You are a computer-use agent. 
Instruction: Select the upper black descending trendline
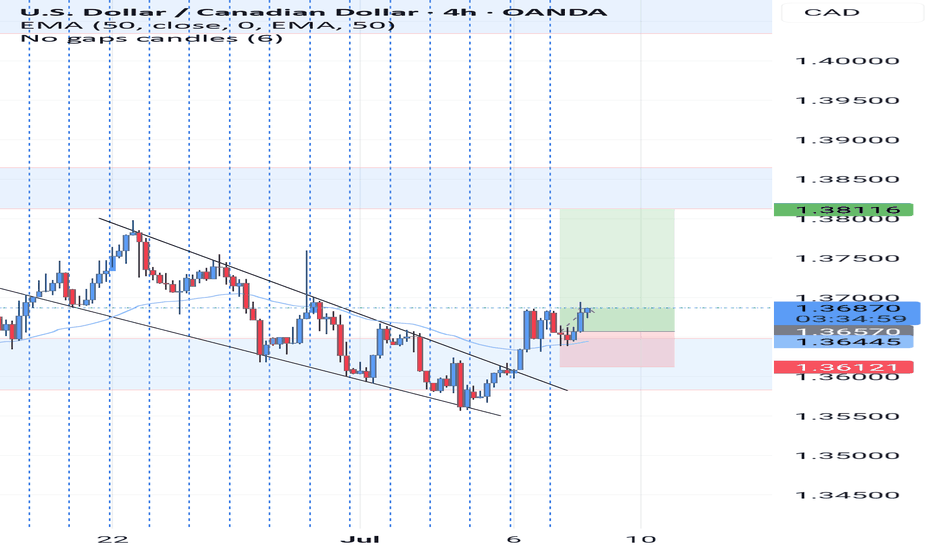tap(333, 304)
